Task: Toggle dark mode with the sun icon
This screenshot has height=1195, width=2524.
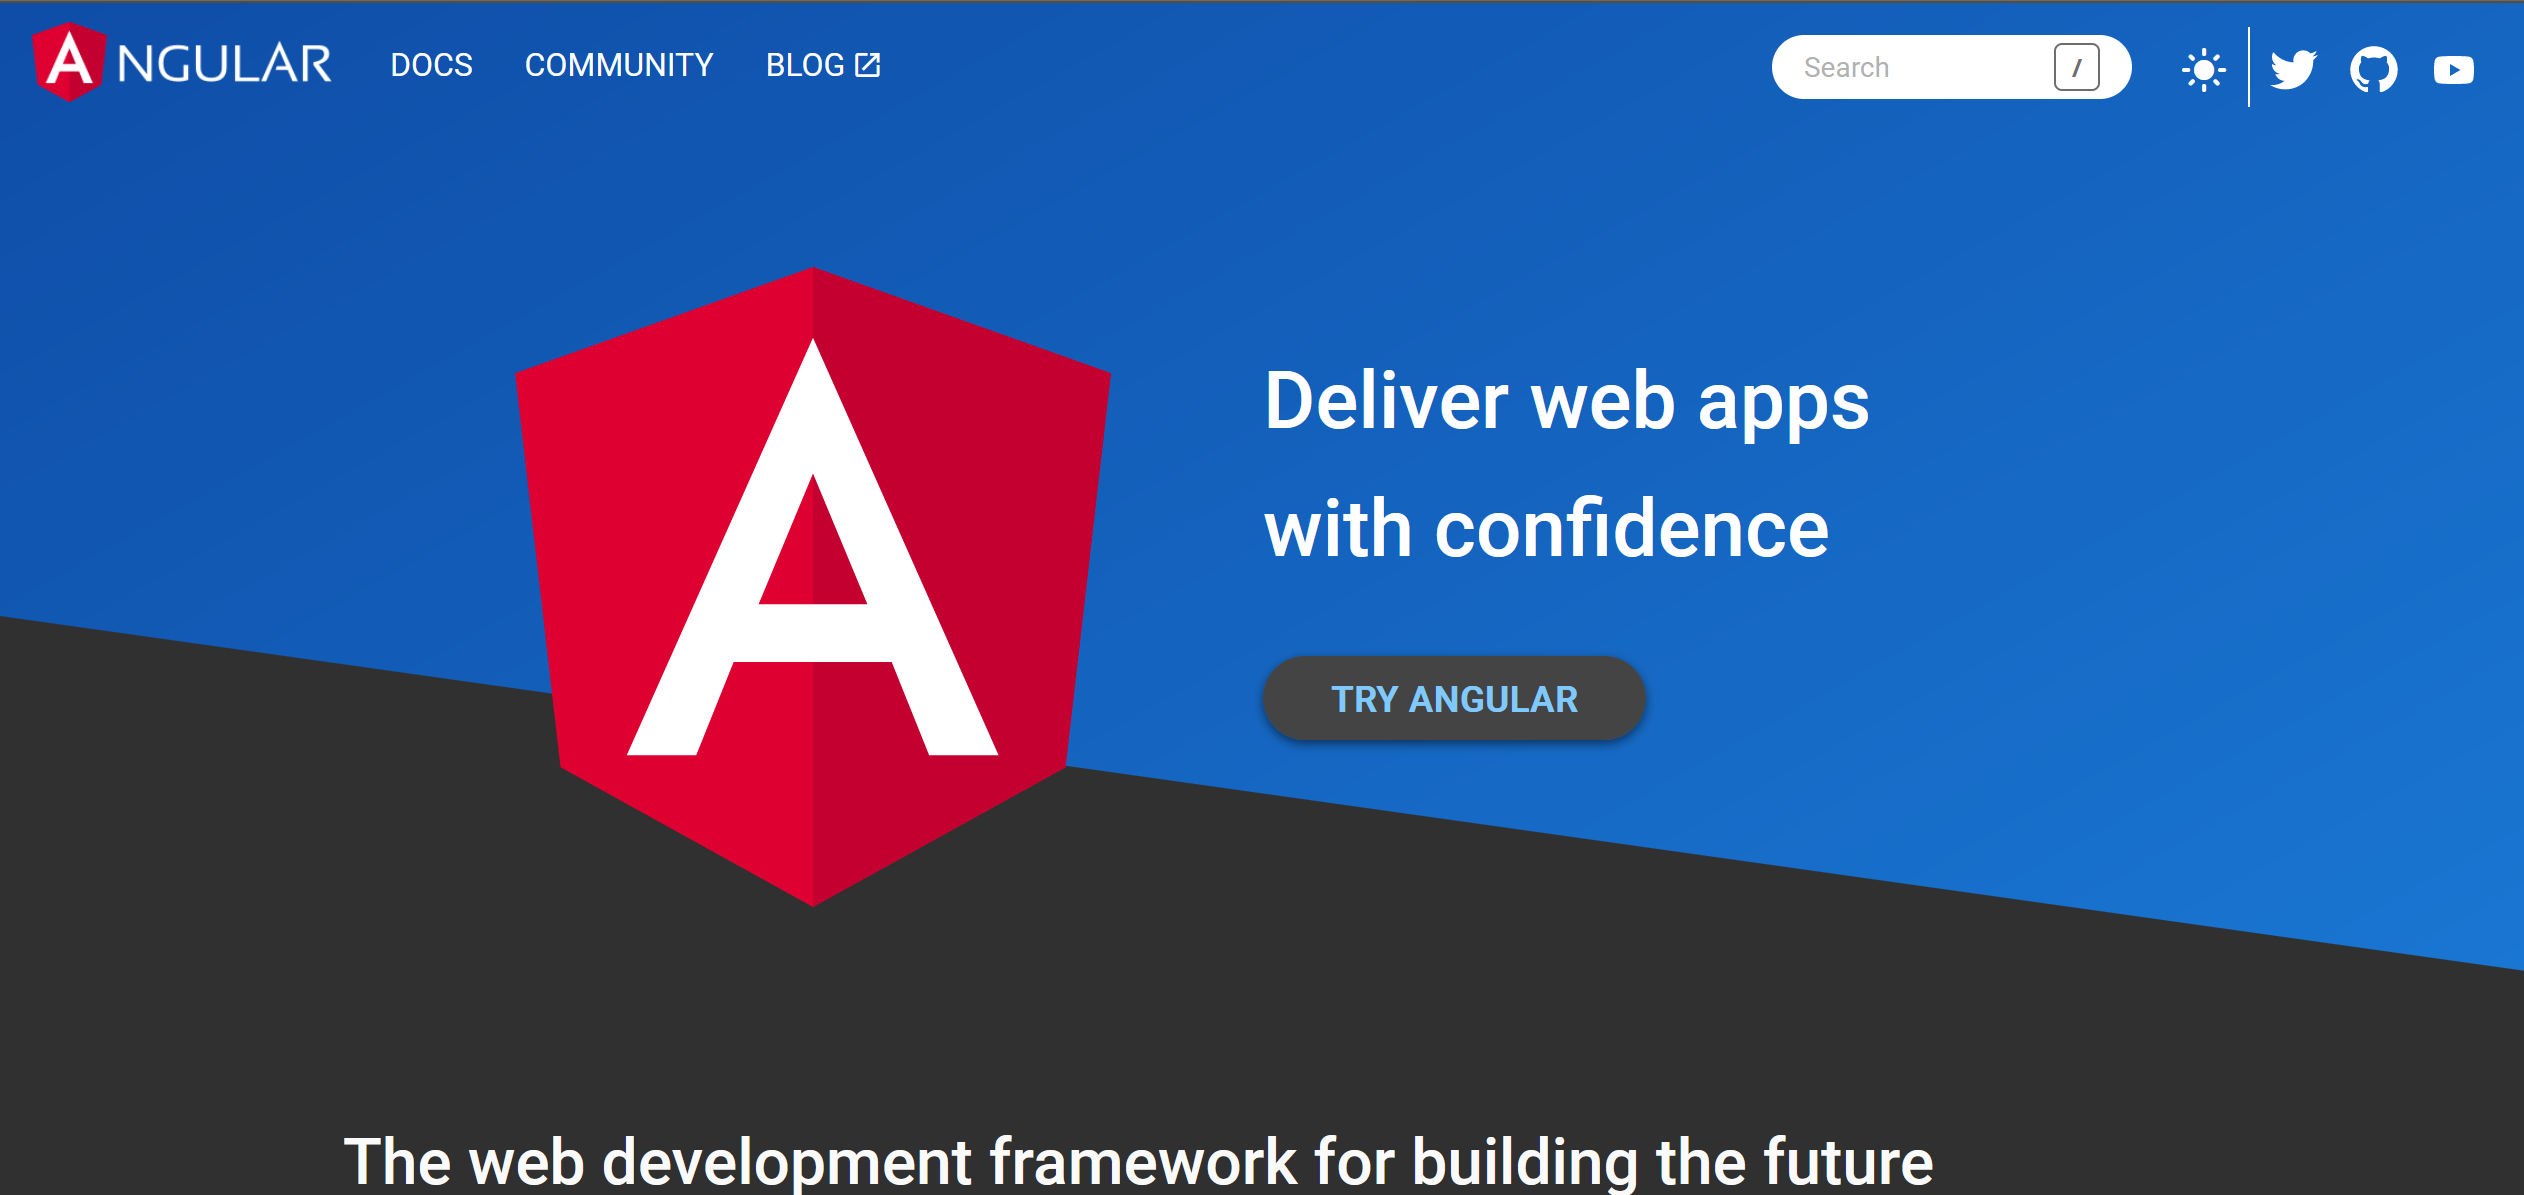Action: [x=2203, y=68]
